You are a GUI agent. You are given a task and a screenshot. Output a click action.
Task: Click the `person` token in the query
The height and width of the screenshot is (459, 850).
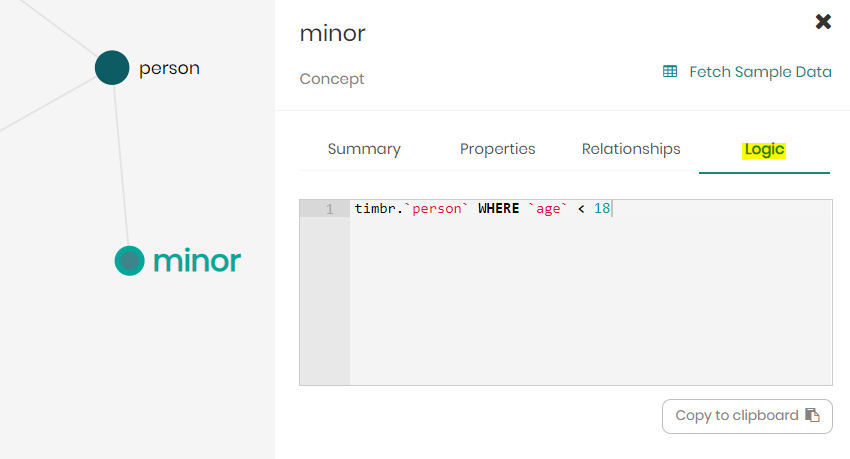point(436,209)
